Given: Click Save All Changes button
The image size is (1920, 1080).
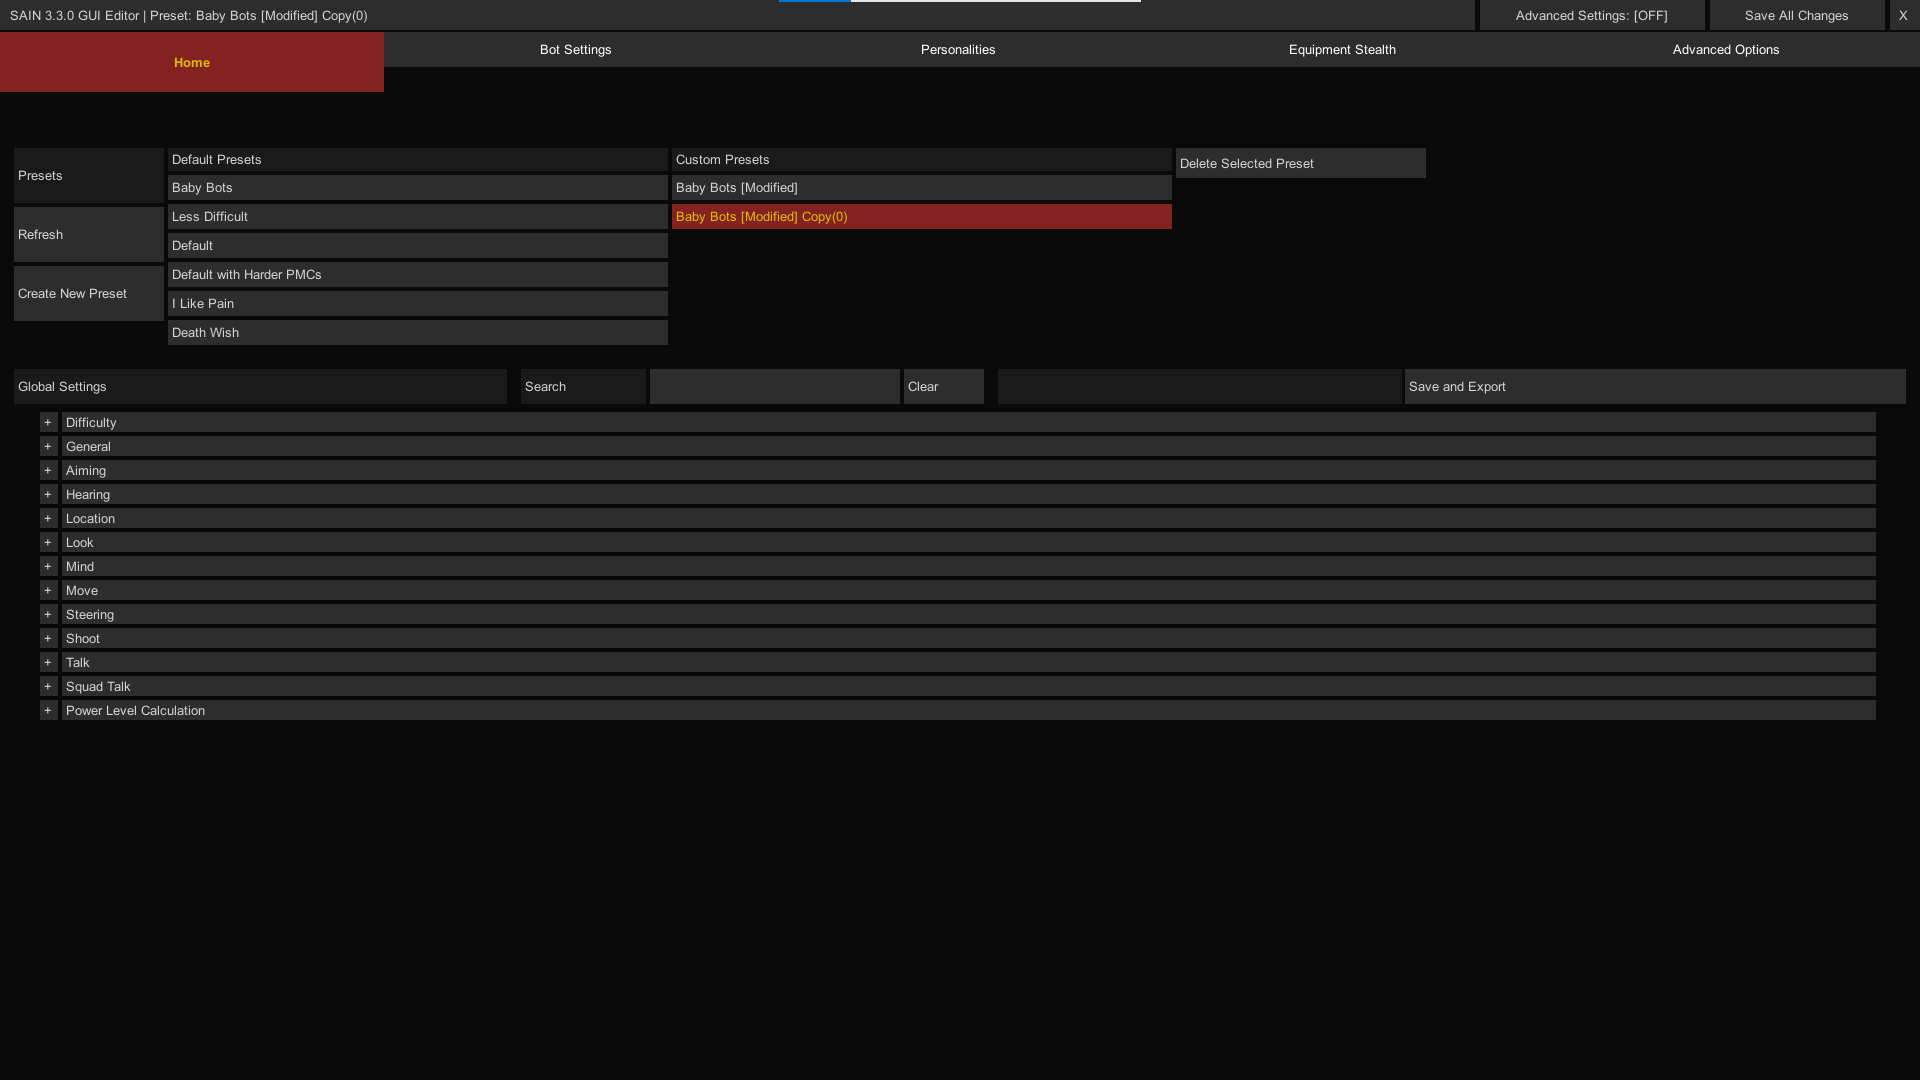Looking at the screenshot, I should click(1797, 16).
